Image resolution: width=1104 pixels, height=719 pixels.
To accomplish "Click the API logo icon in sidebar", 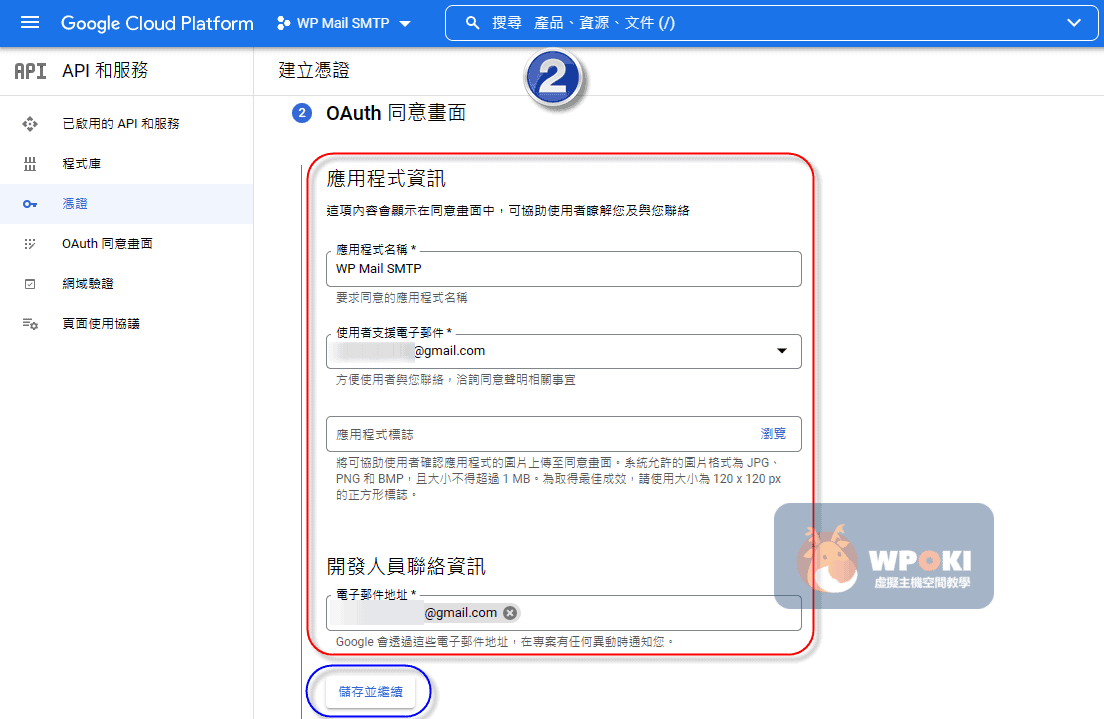I will coord(30,71).
